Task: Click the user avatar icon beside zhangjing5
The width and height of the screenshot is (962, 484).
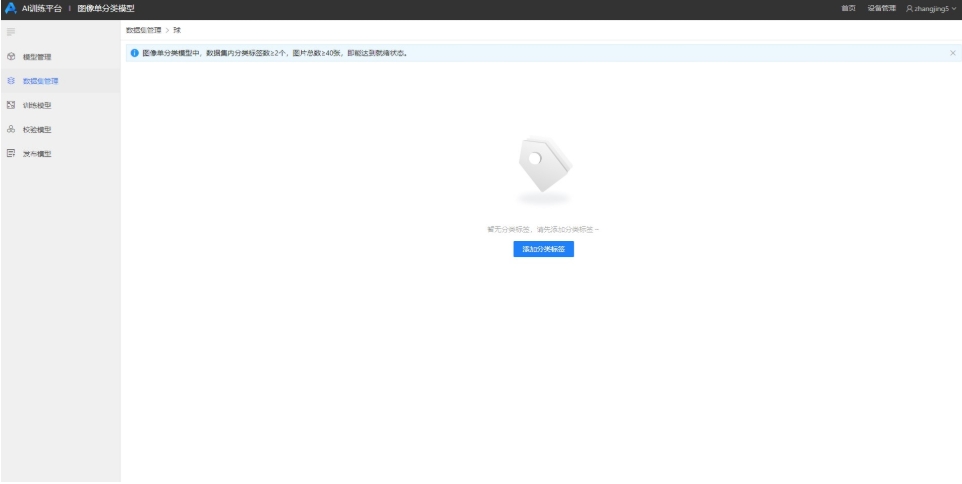Action: [909, 8]
